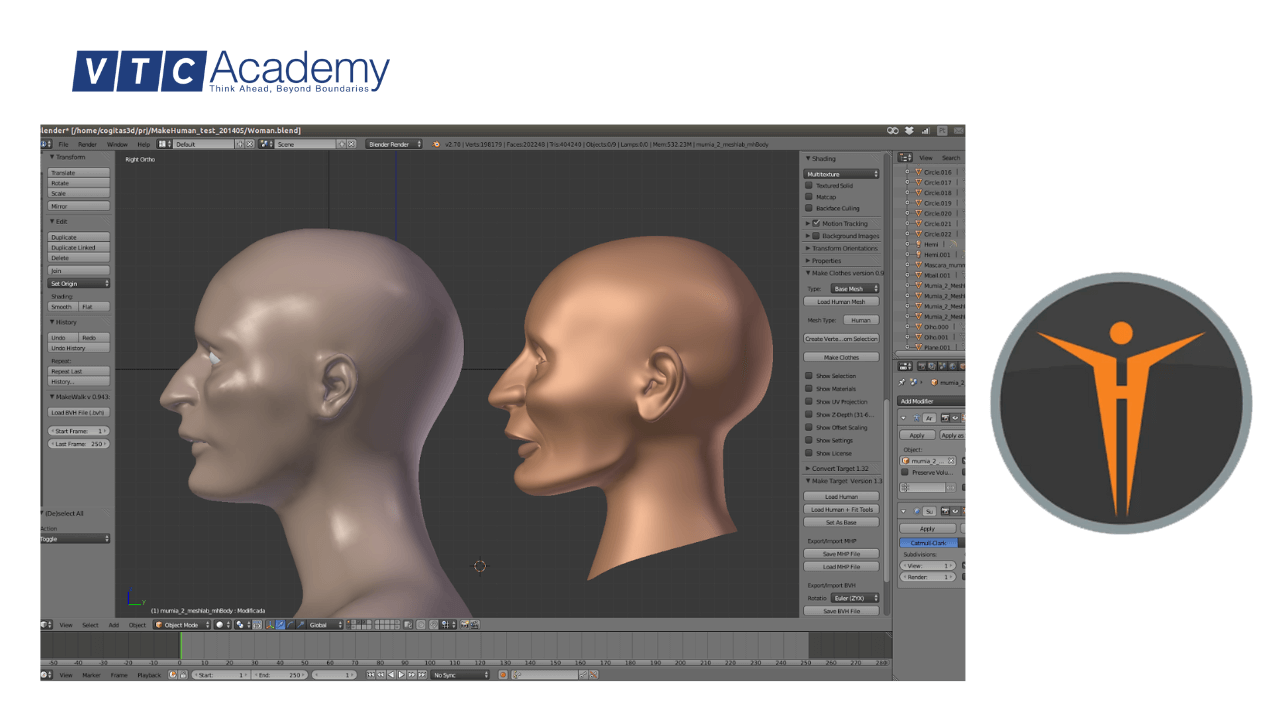Click the MakeHuman logo on the right

(x=1121, y=403)
